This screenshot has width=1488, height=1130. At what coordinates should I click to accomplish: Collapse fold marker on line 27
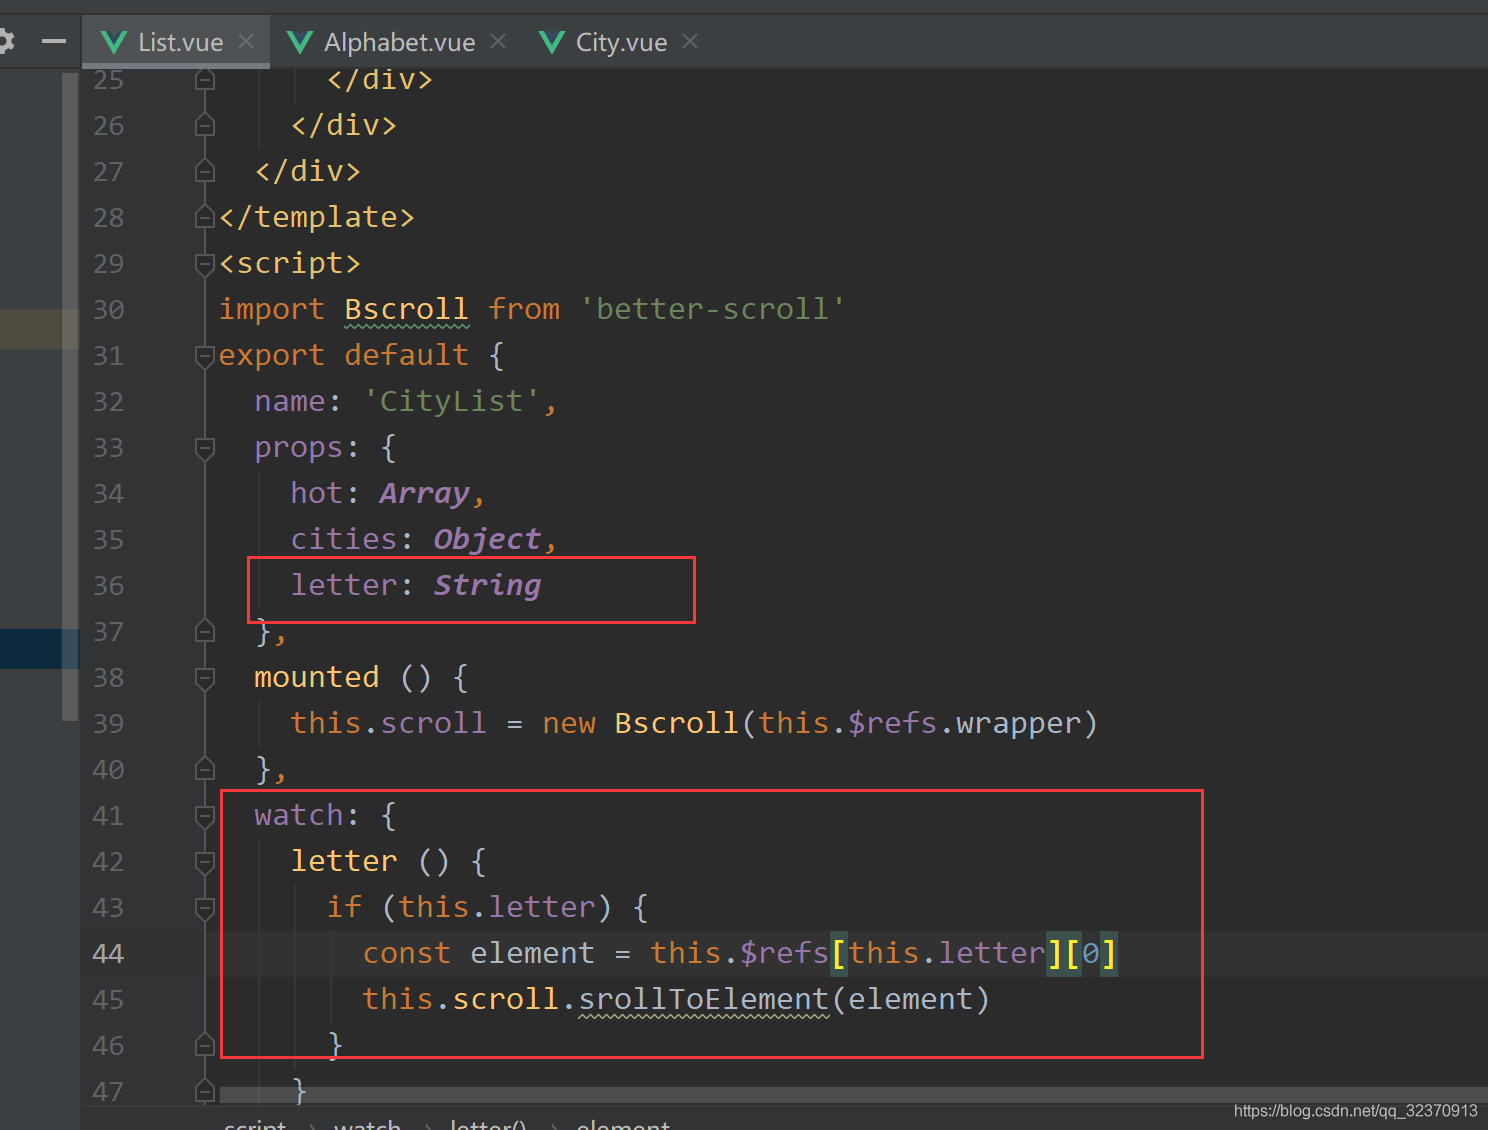pos(205,171)
